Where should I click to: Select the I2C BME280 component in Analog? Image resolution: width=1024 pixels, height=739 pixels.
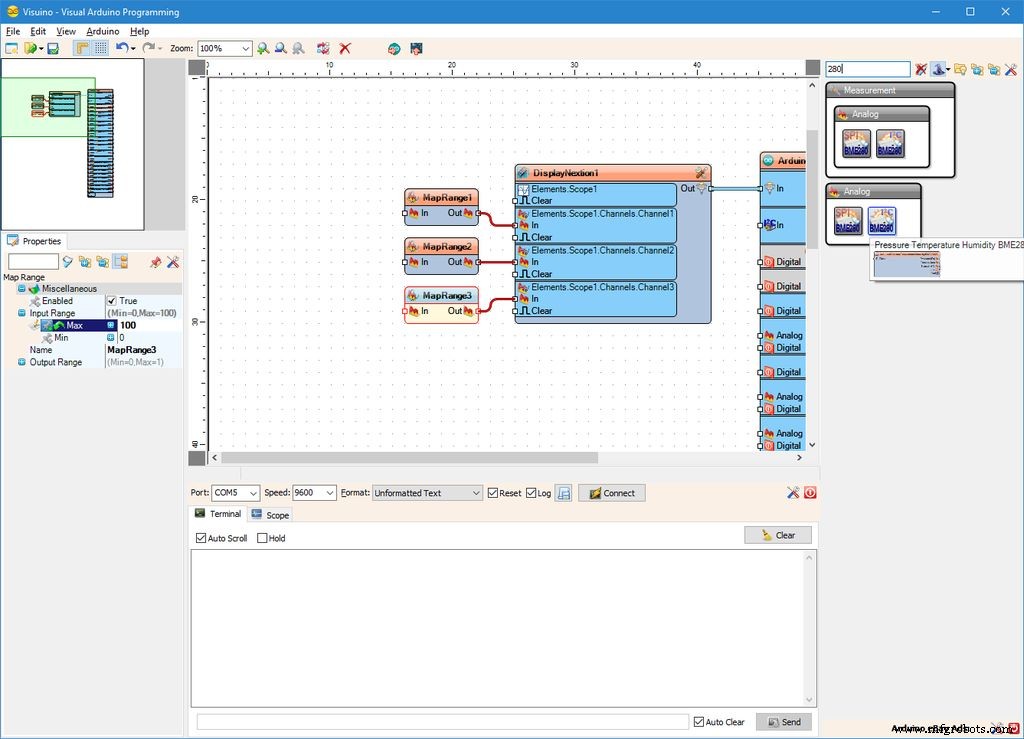881,220
